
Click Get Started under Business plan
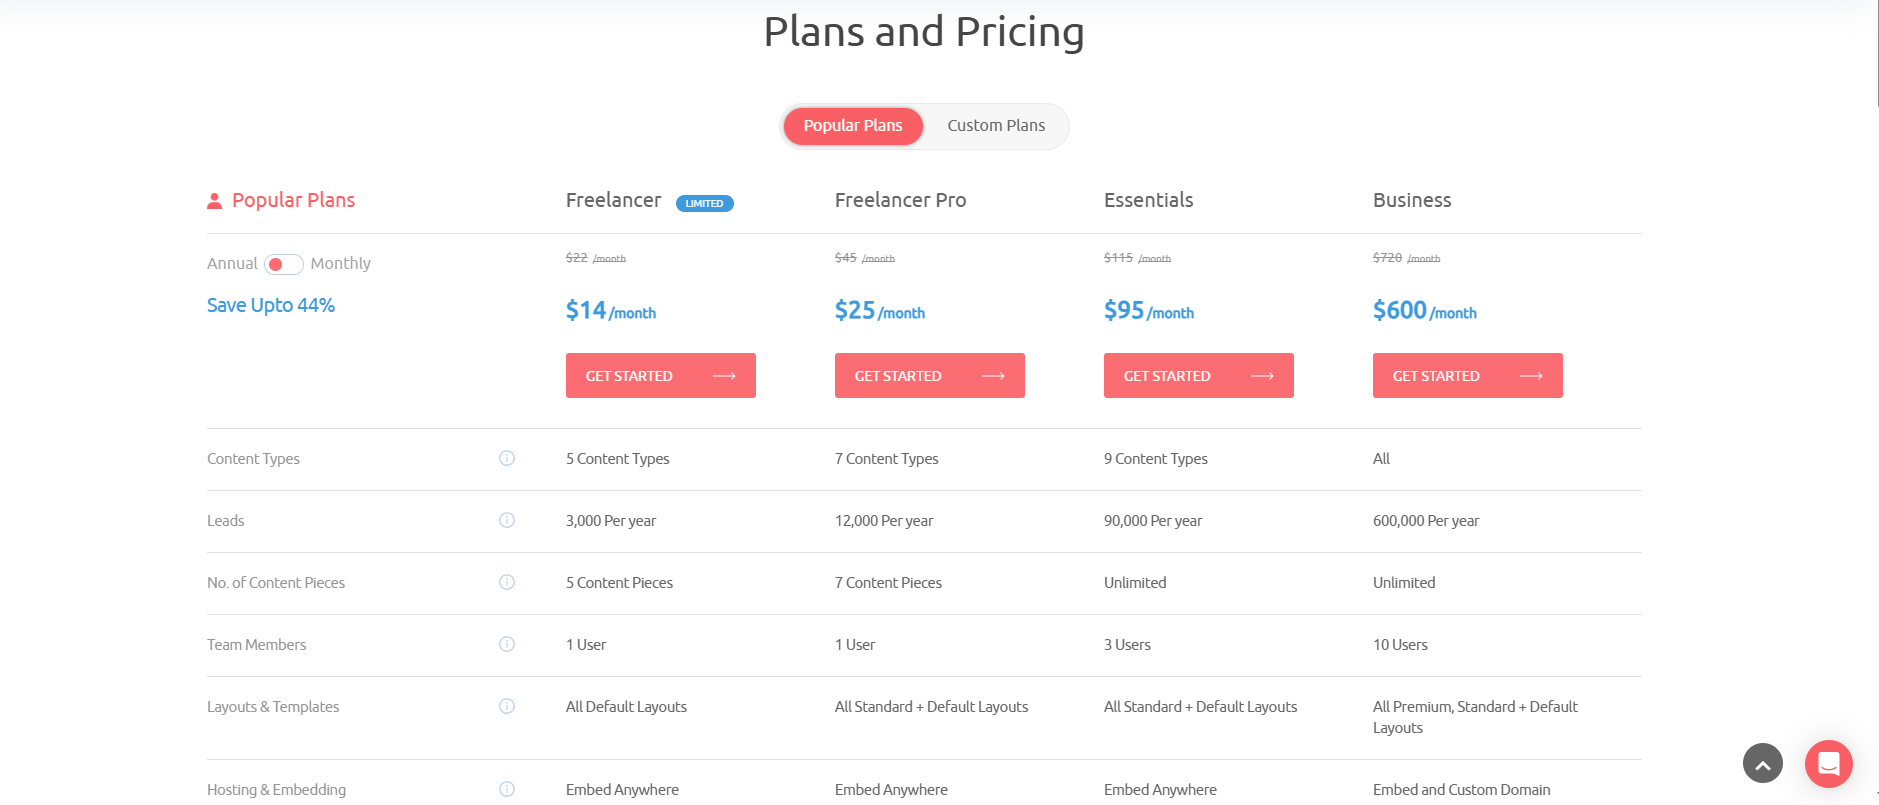click(1467, 376)
